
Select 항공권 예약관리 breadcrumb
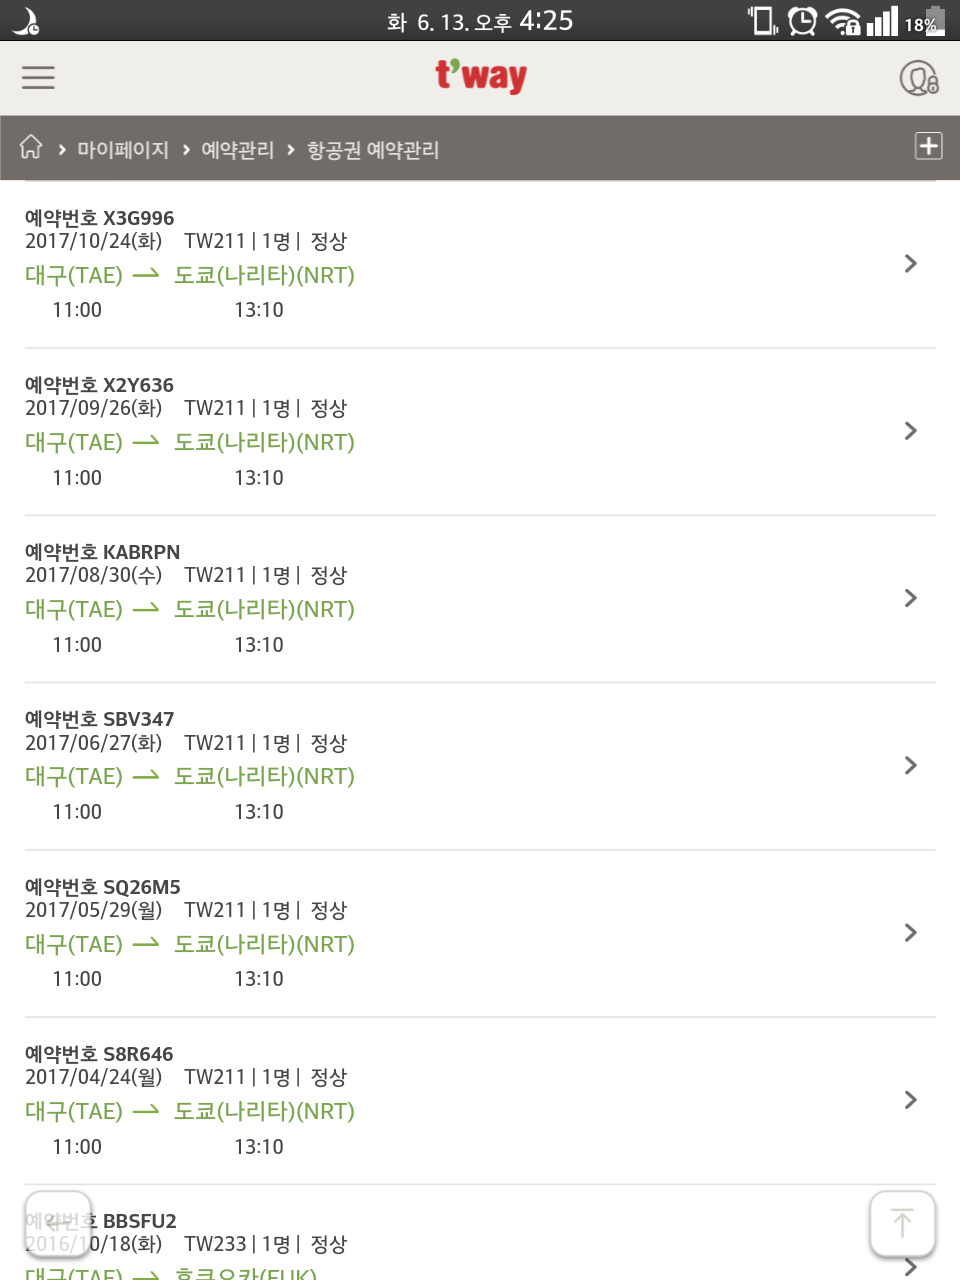tap(372, 150)
